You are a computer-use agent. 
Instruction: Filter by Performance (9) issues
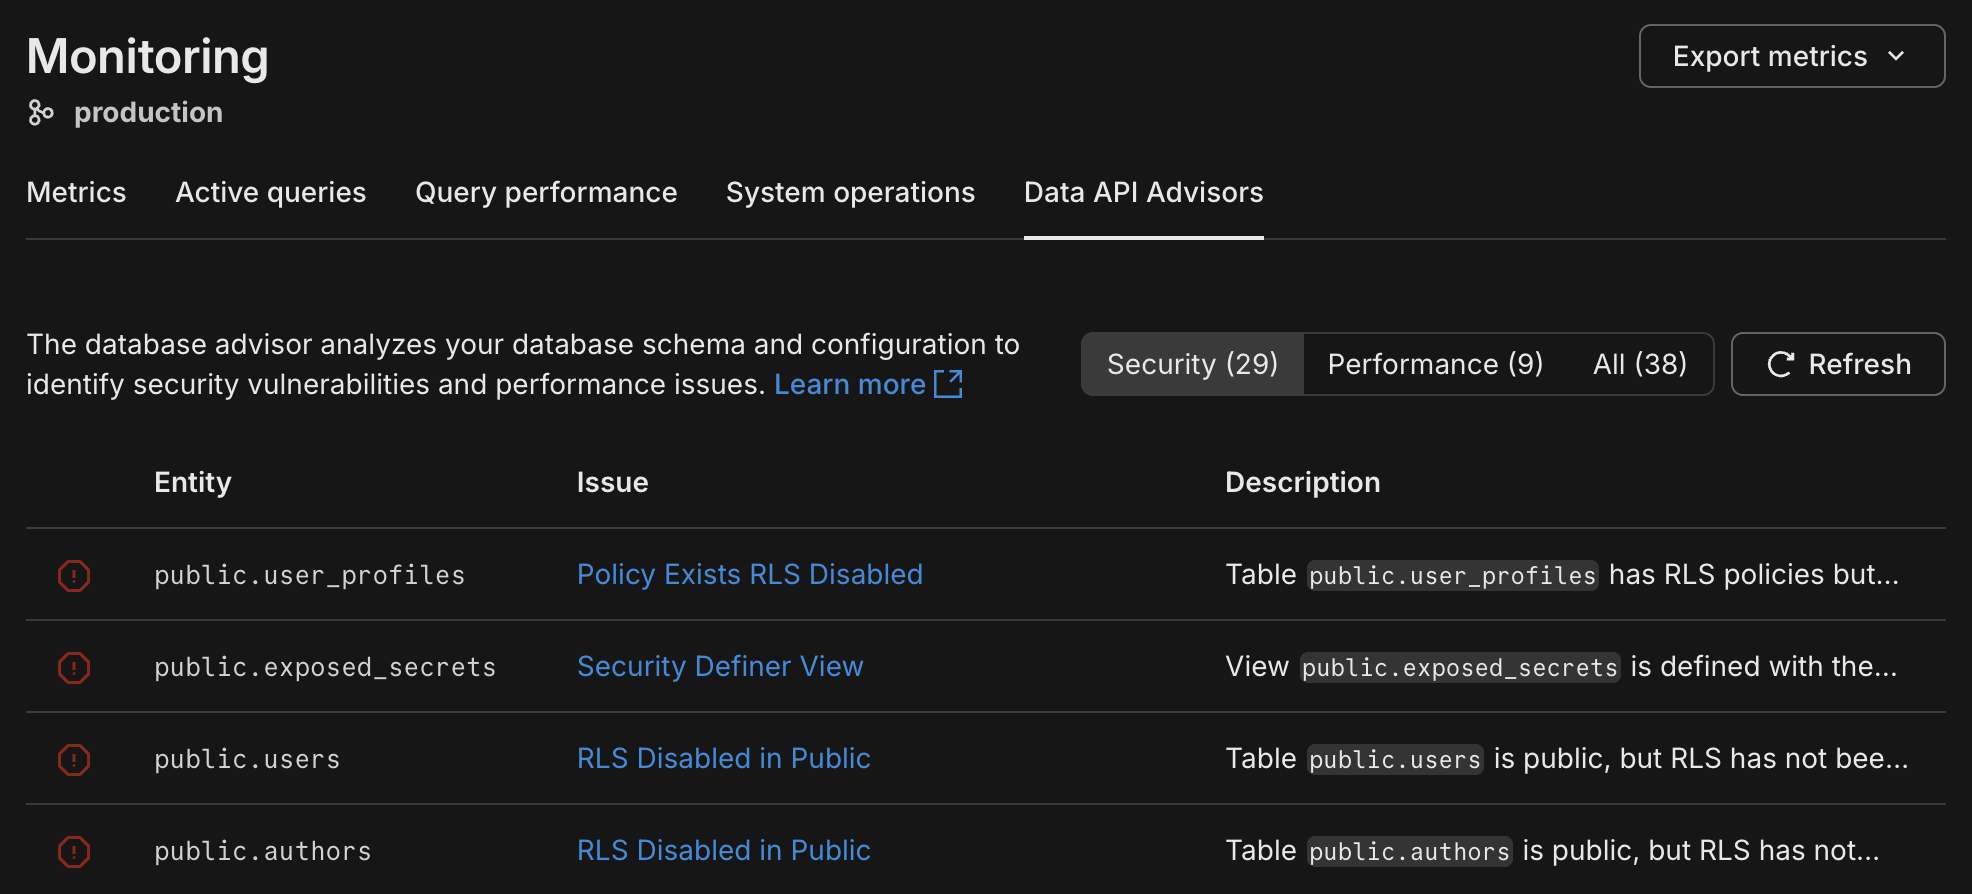pyautogui.click(x=1435, y=364)
